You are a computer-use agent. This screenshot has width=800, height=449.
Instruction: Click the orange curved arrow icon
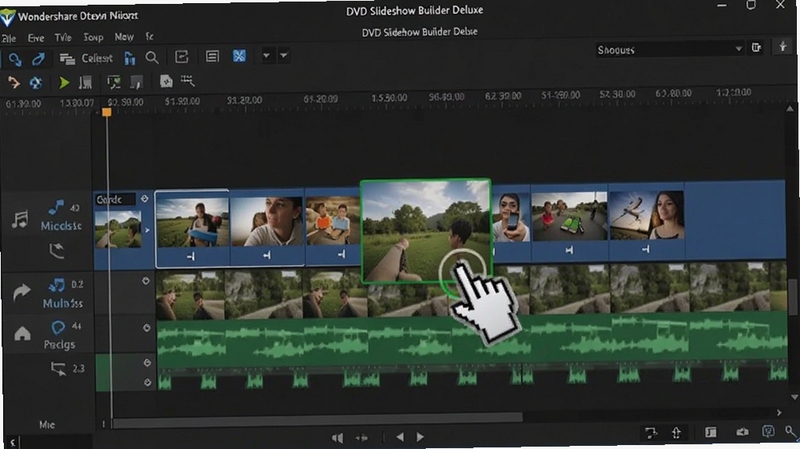point(13,82)
